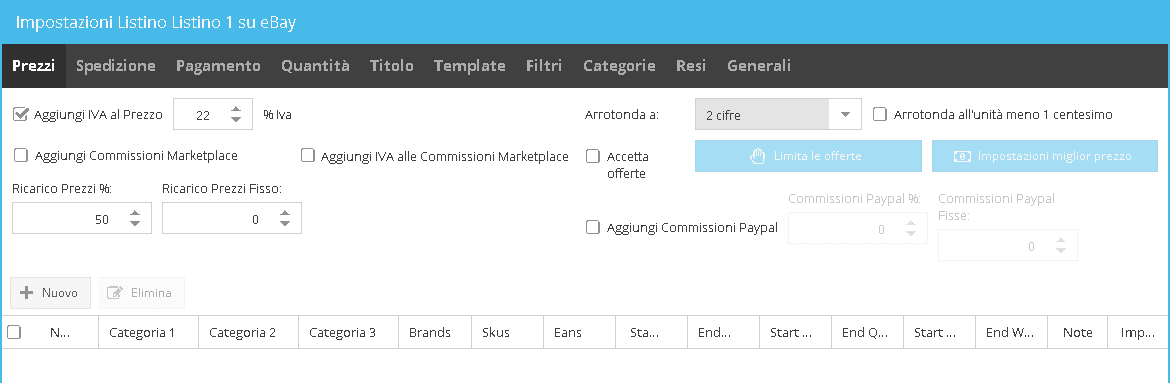Open the Resi tab
This screenshot has height=383, width=1170.
(691, 66)
